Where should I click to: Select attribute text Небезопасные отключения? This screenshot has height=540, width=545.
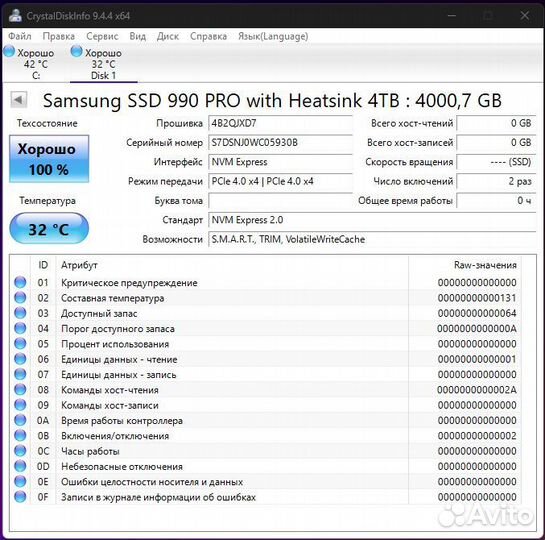(122, 466)
